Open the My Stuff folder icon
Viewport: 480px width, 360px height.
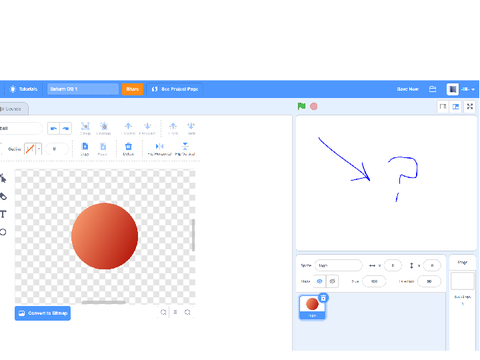coord(433,89)
